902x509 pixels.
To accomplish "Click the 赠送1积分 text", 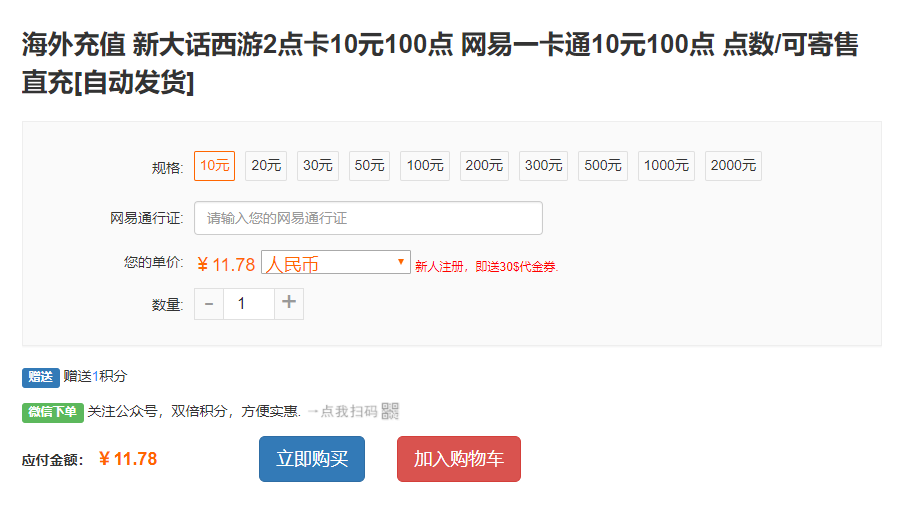I will 95,377.
